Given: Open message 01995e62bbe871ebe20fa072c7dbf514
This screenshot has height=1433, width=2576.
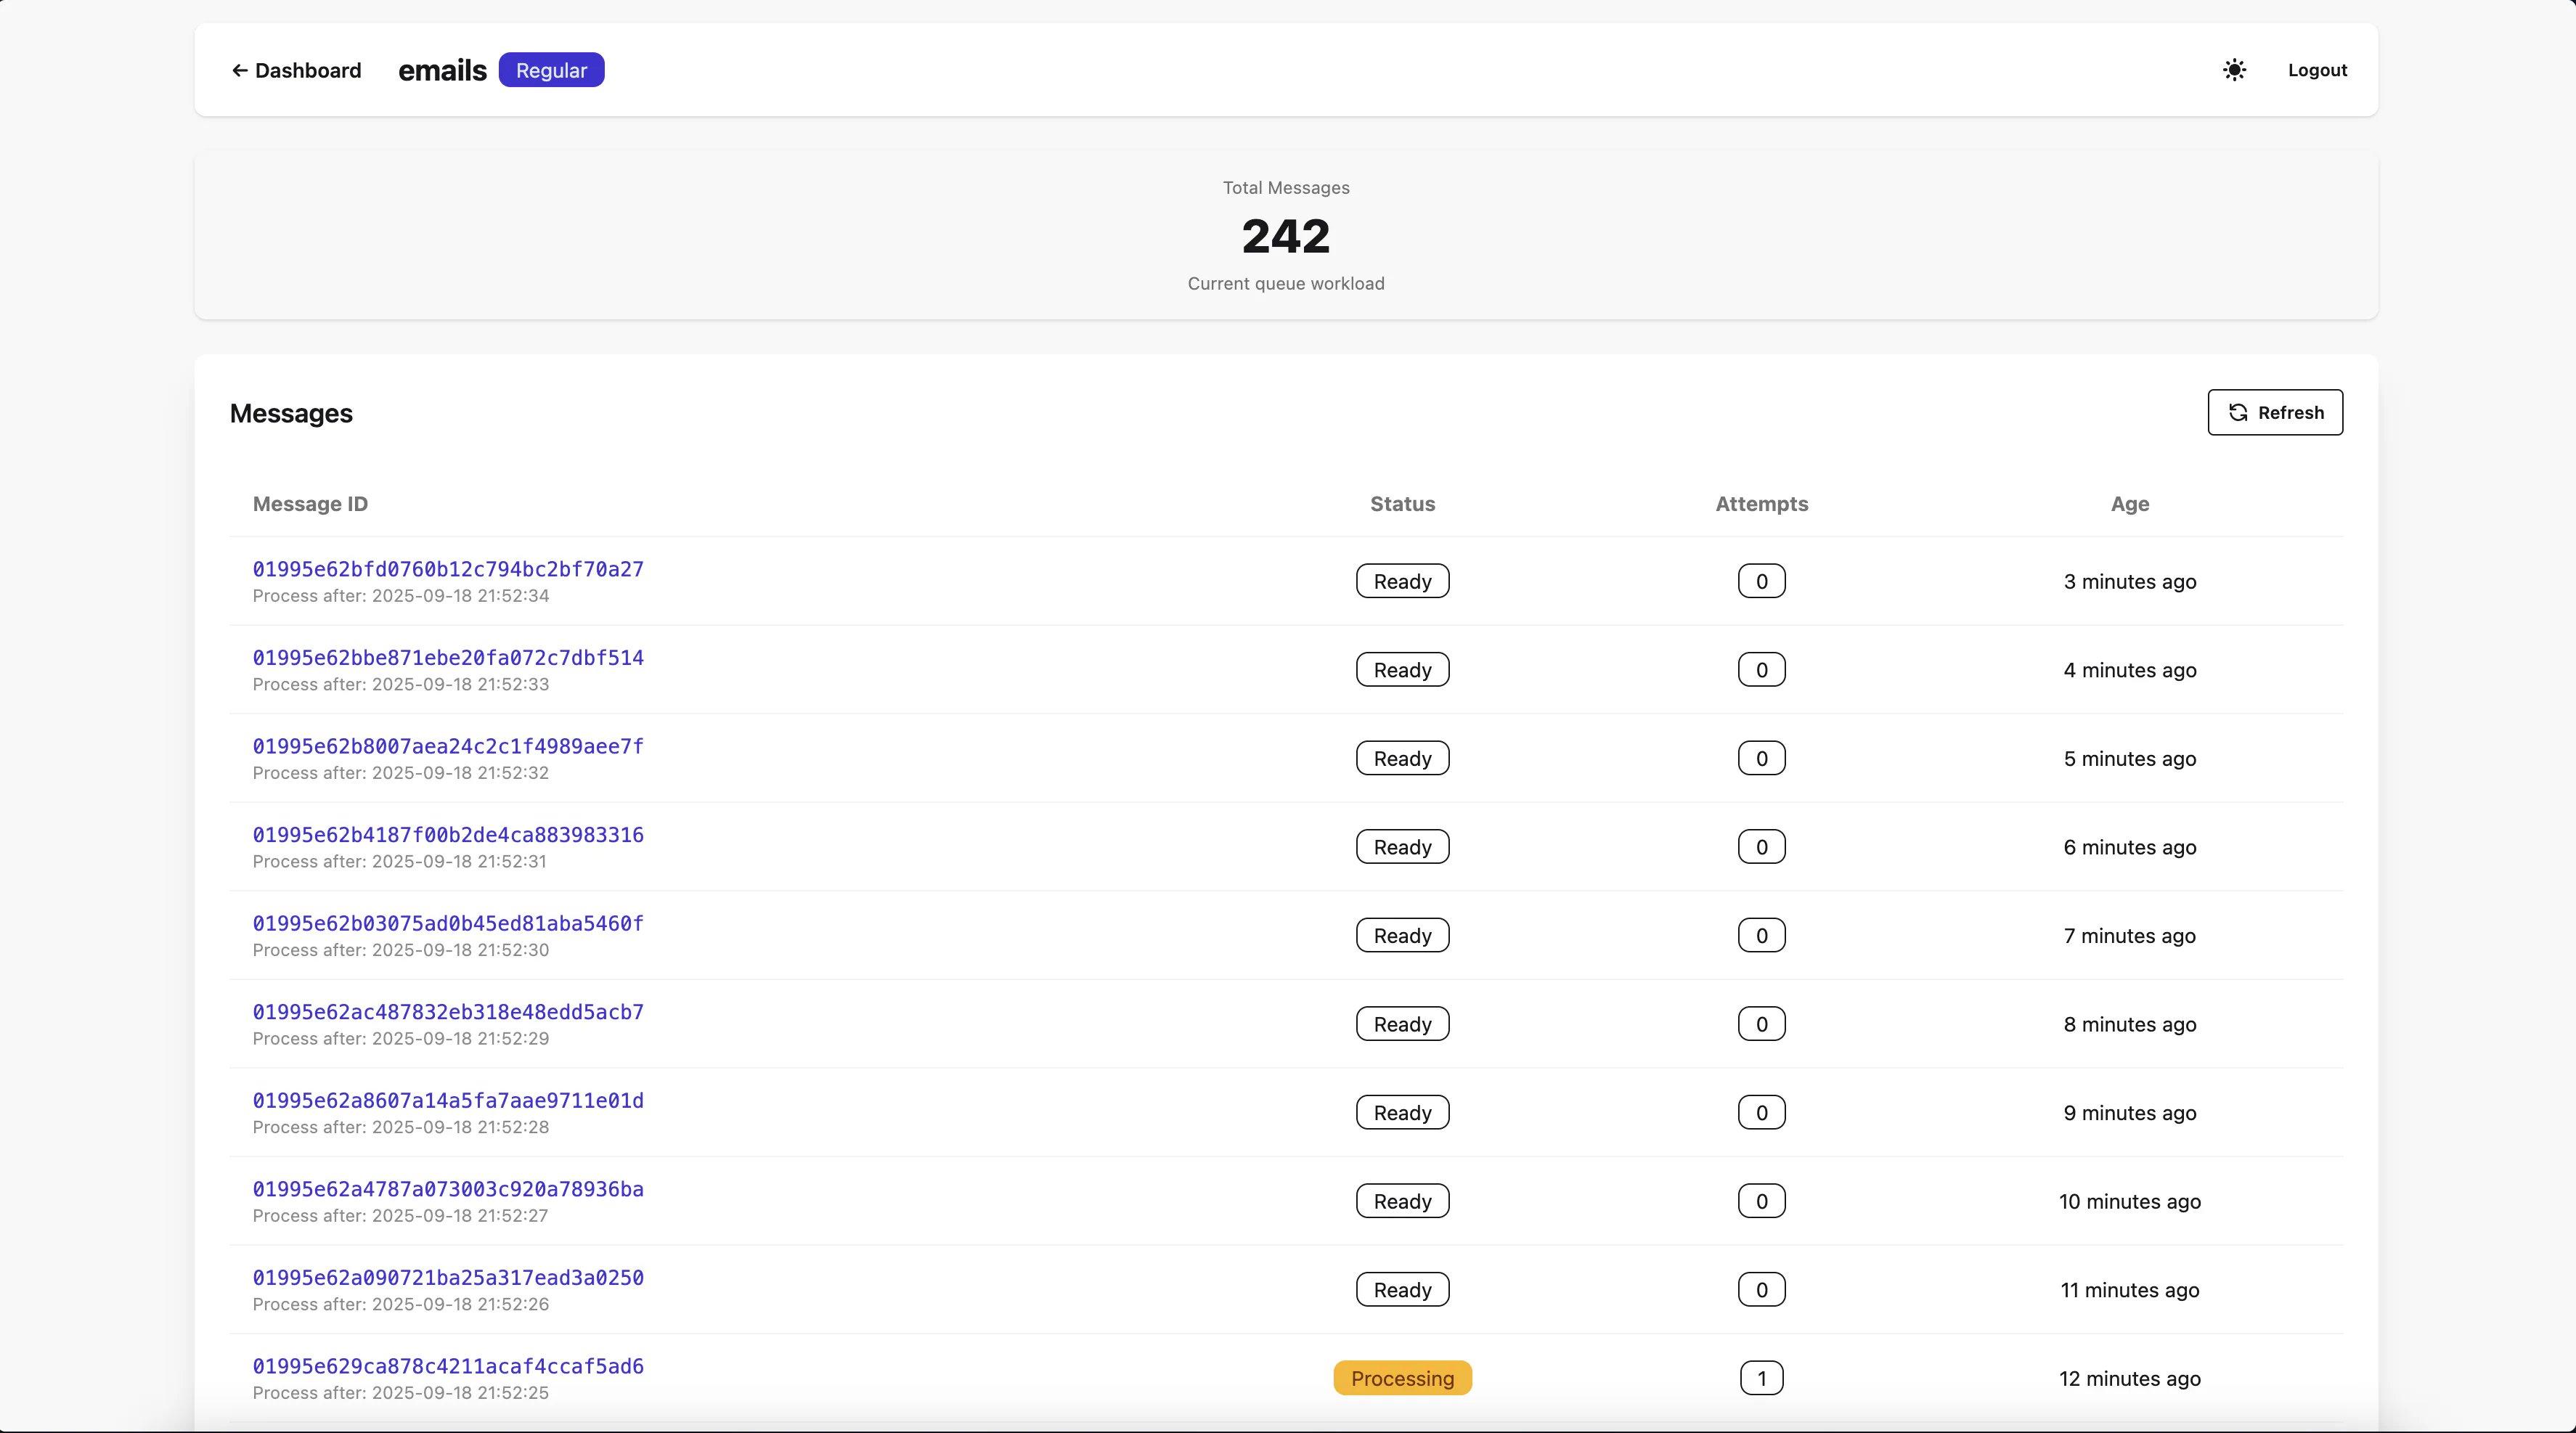Looking at the screenshot, I should point(447,657).
